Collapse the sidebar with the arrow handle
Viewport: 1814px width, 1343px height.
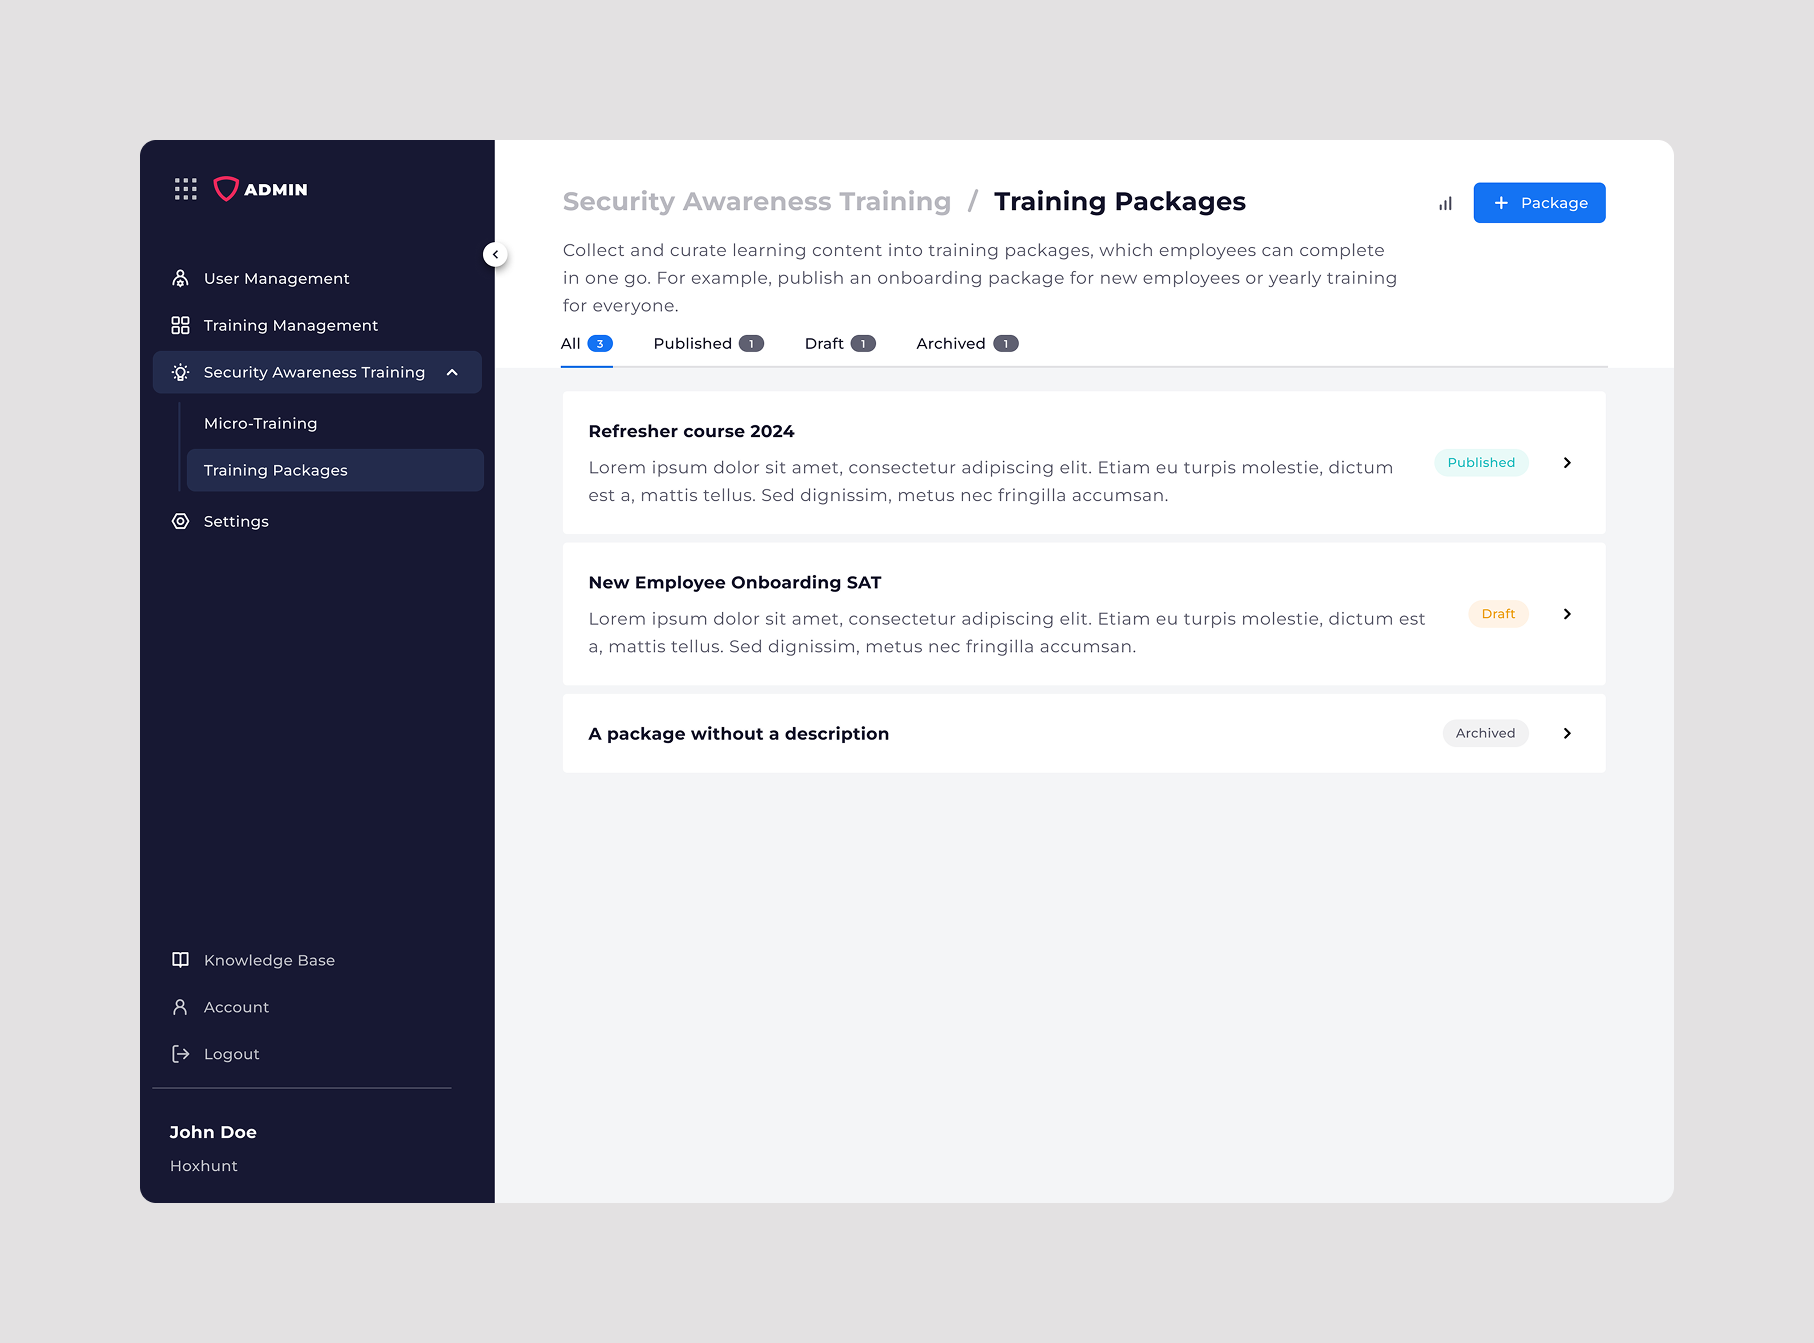point(495,254)
